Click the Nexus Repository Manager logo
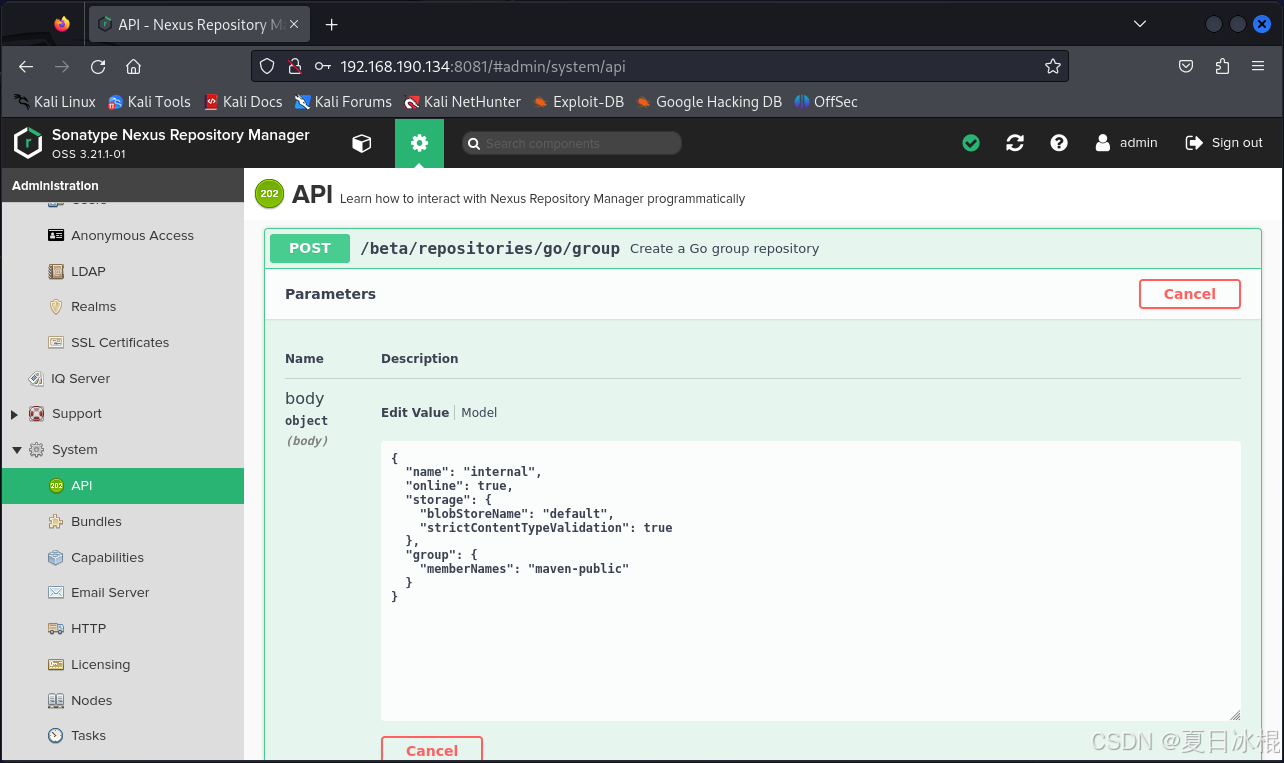Viewport: 1284px width, 763px height. point(28,143)
